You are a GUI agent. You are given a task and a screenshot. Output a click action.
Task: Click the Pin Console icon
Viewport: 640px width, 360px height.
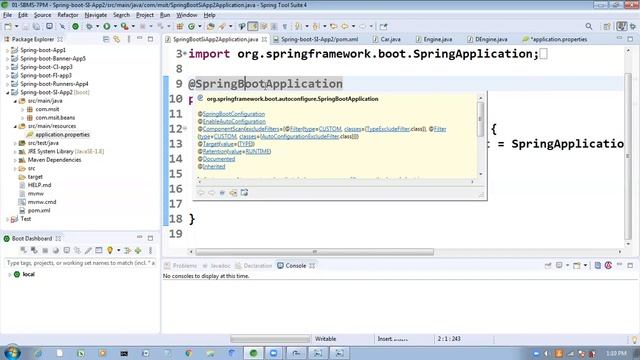coord(548,266)
